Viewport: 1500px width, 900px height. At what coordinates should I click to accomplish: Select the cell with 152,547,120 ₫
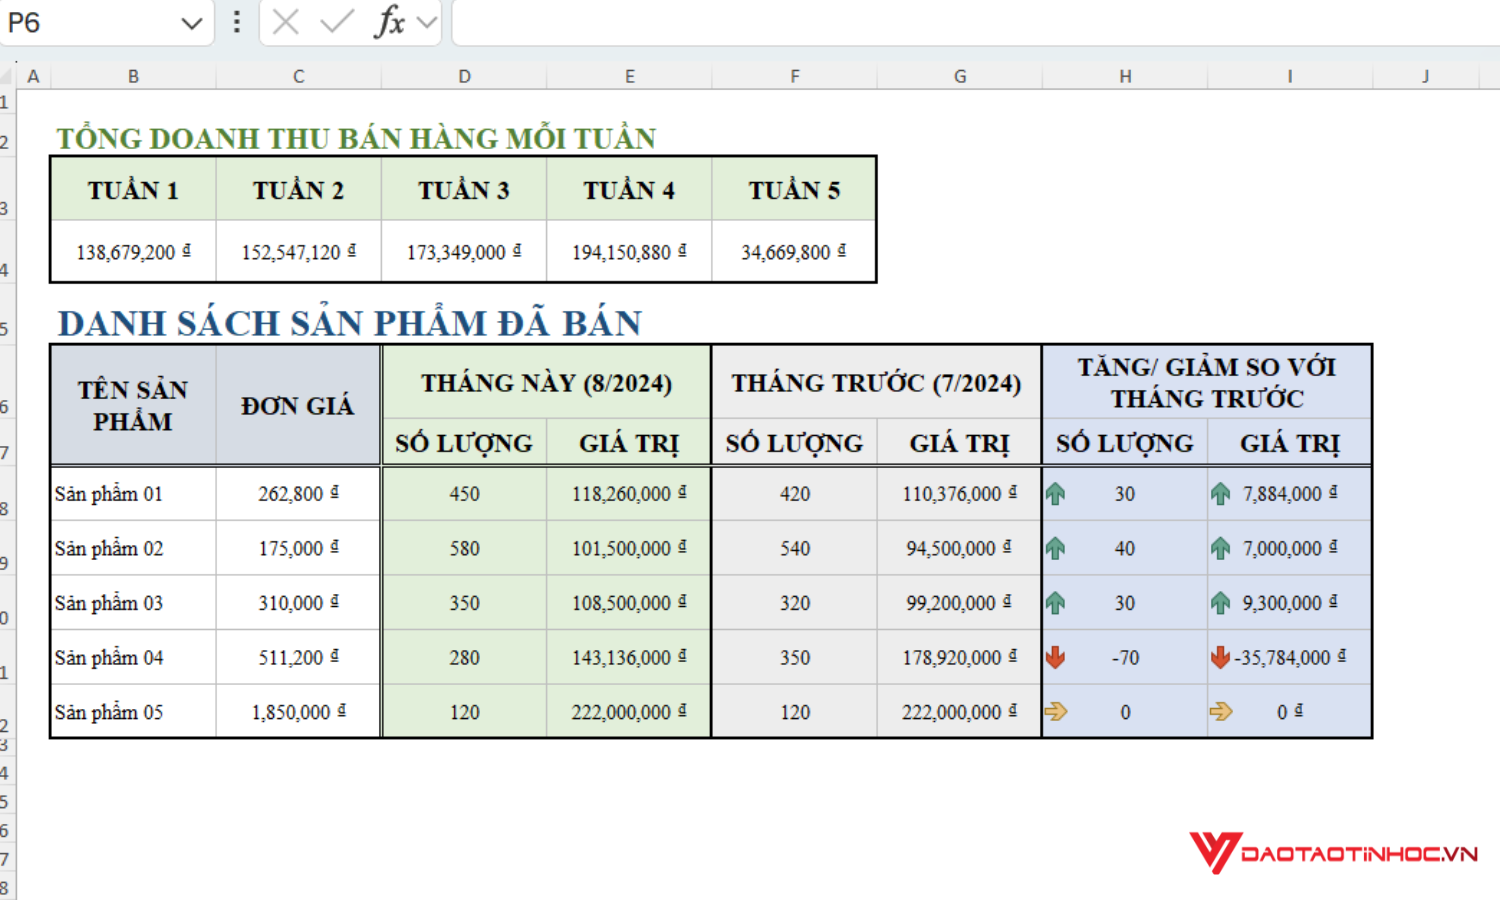[x=298, y=252]
